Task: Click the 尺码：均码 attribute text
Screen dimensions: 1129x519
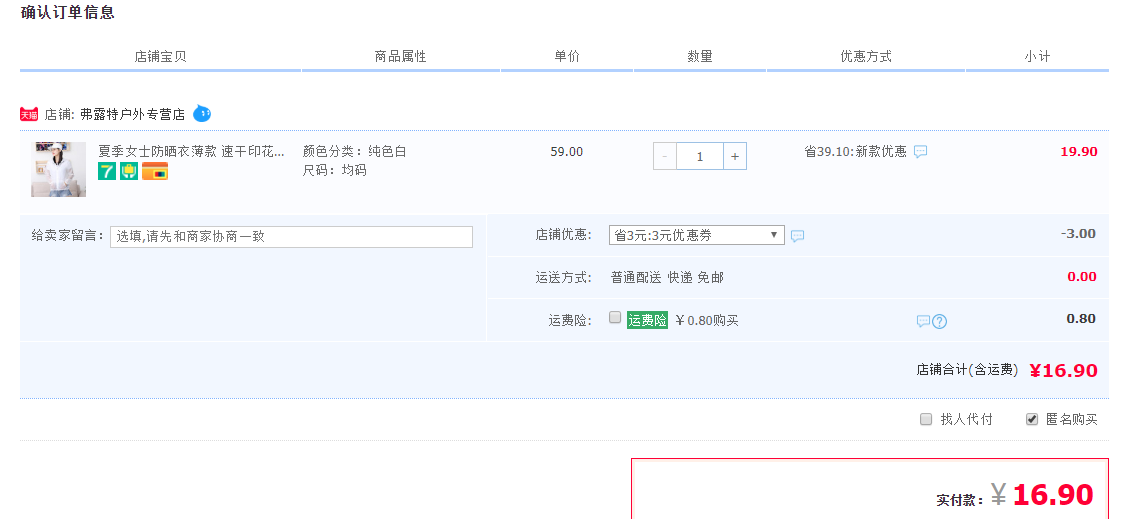Action: click(335, 171)
